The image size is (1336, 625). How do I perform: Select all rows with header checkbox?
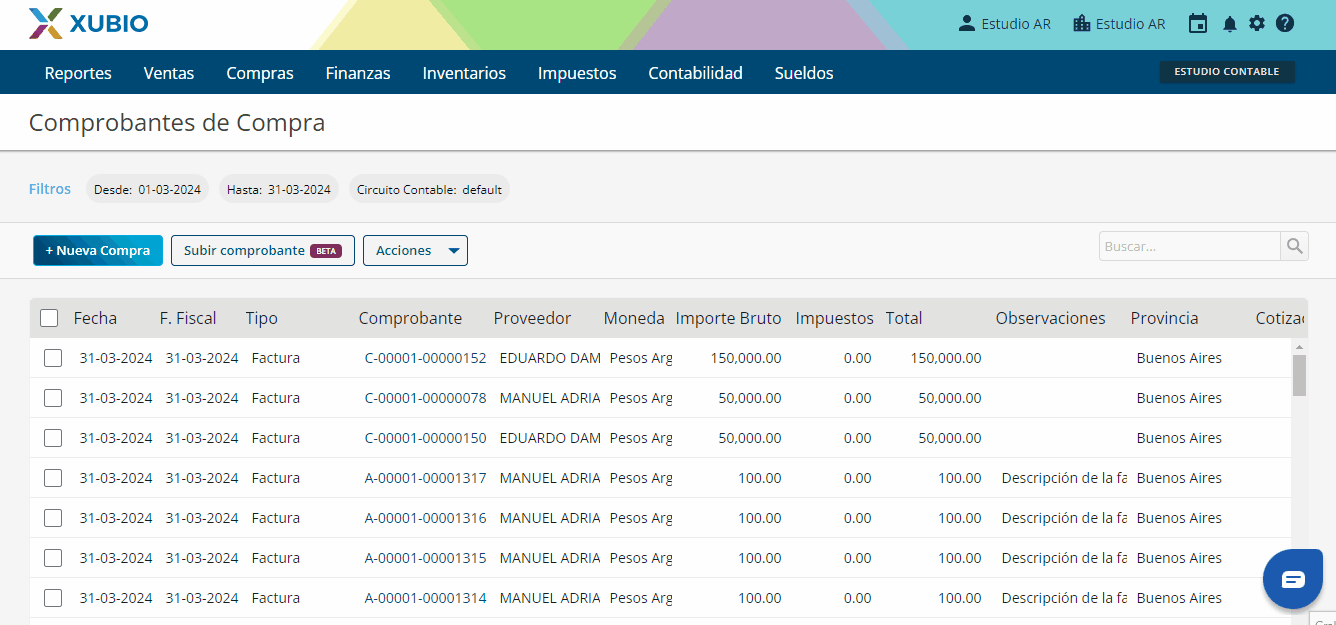tap(49, 318)
